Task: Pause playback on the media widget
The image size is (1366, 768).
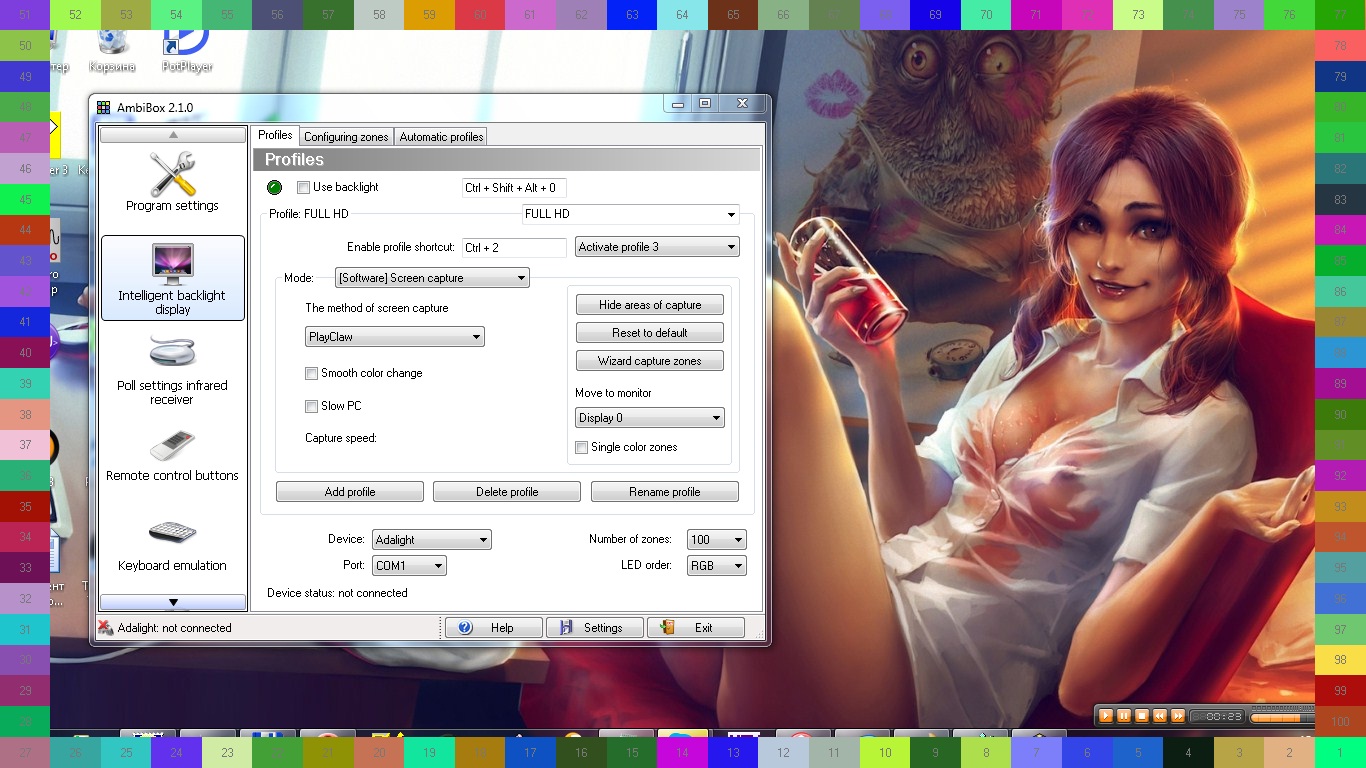Action: click(1124, 716)
